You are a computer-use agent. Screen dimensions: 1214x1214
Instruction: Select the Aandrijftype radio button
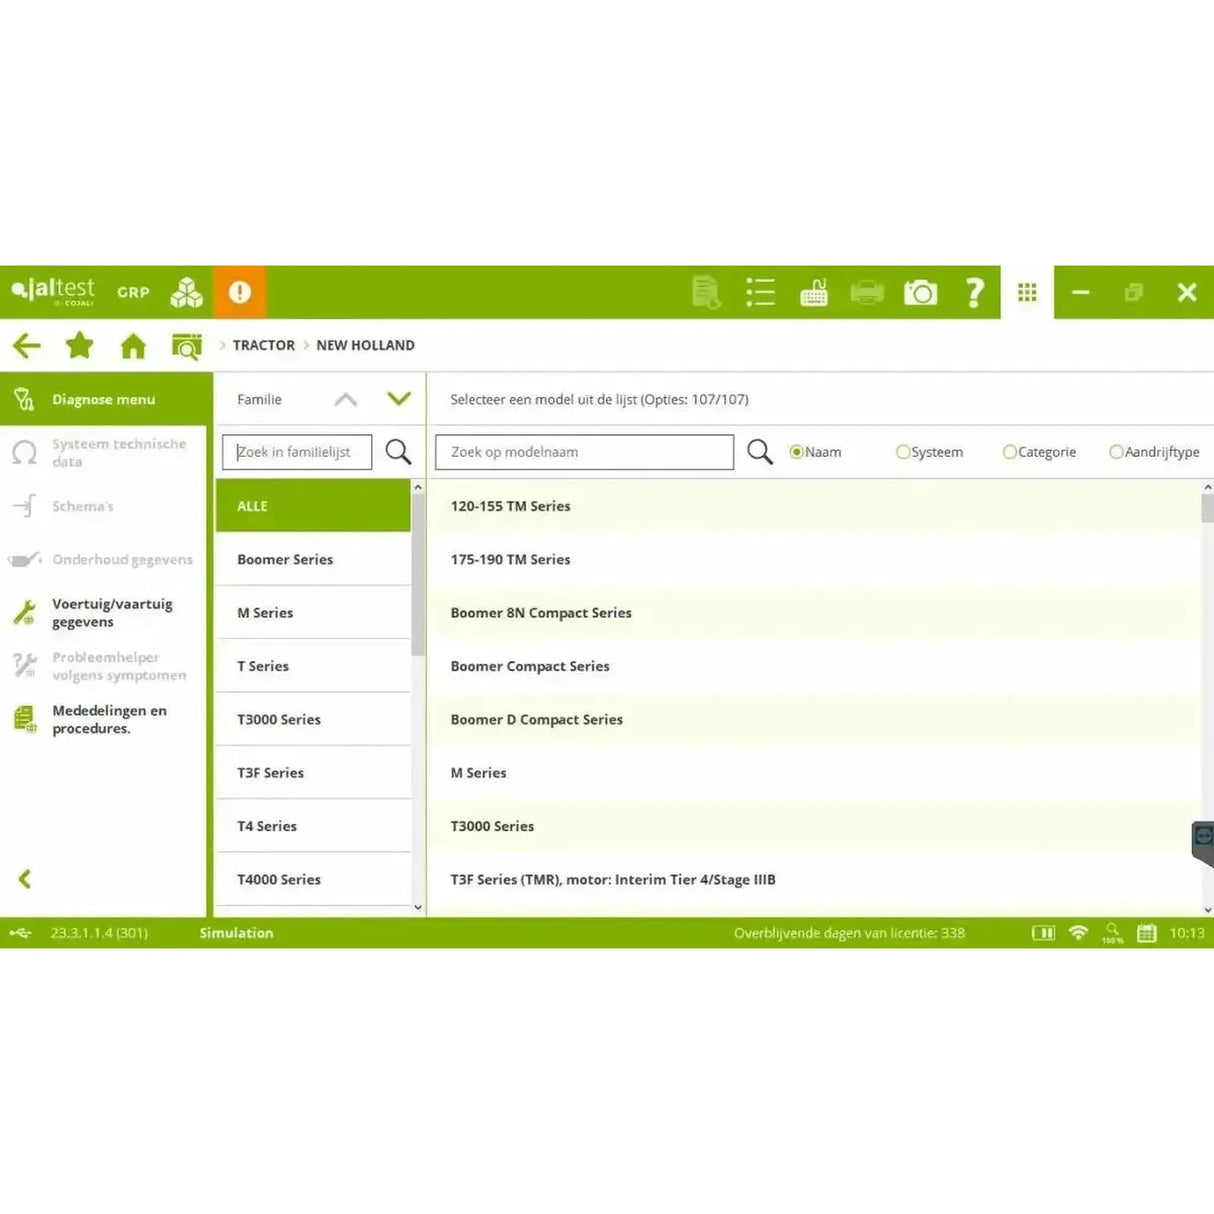(x=1117, y=452)
